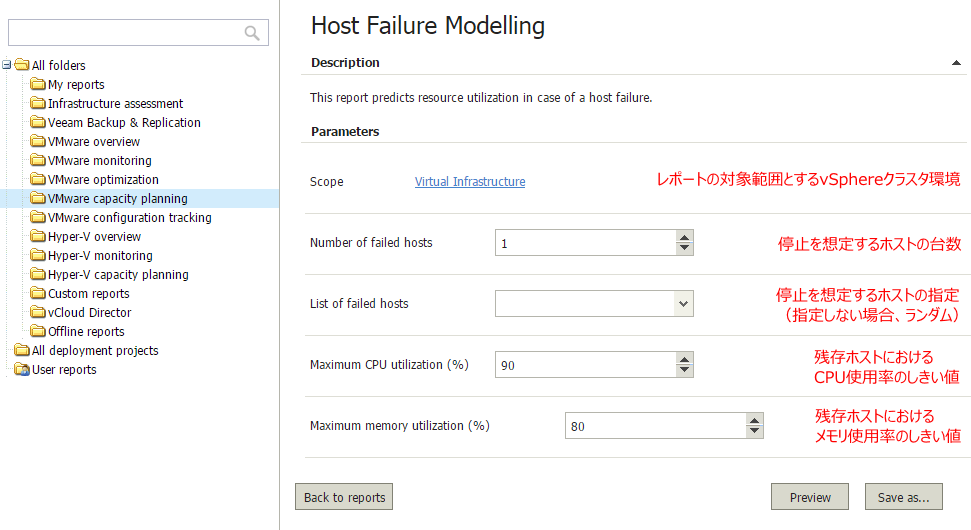Open Offline reports folder
Image resolution: width=971 pixels, height=530 pixels.
tap(86, 331)
